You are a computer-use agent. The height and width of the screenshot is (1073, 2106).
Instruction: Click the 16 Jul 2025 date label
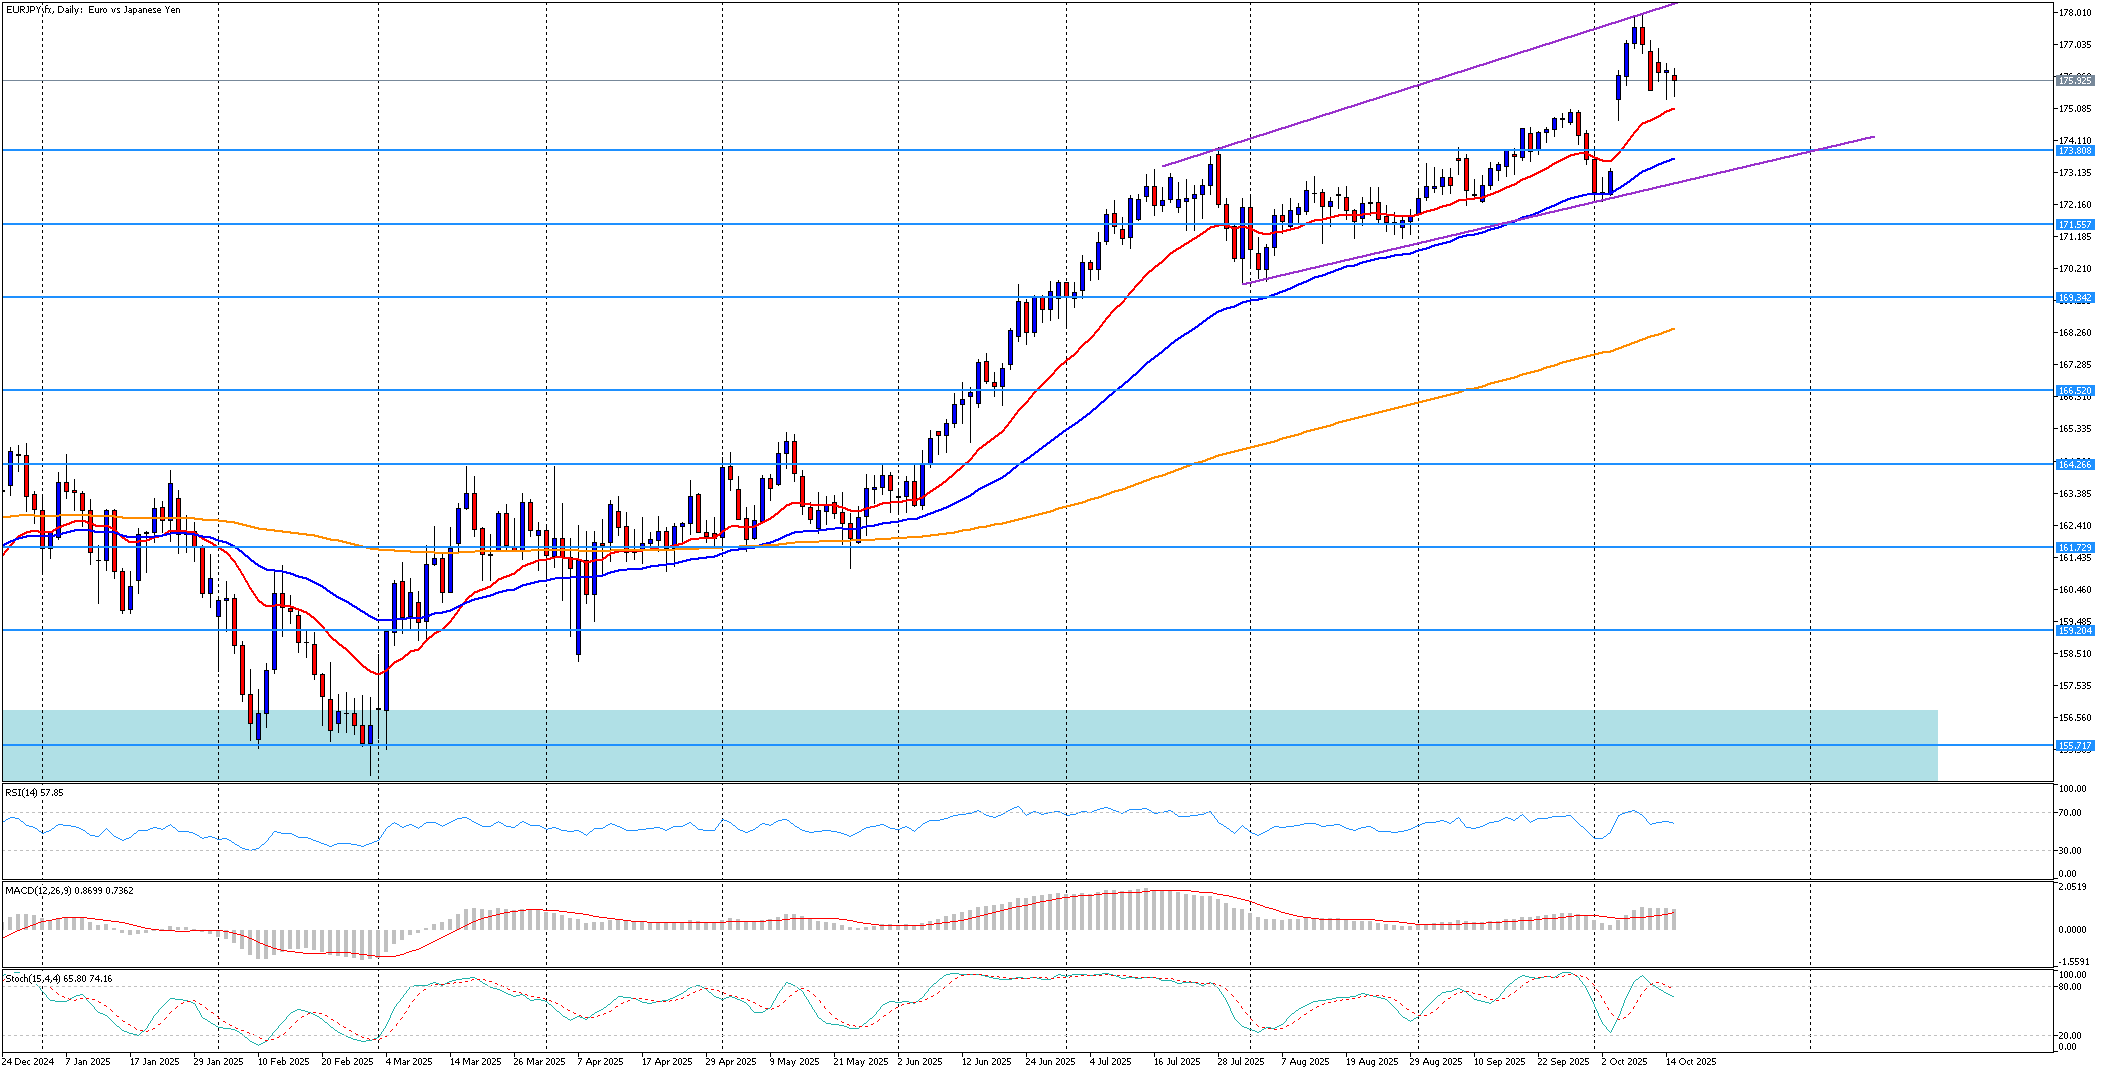(x=1177, y=1062)
